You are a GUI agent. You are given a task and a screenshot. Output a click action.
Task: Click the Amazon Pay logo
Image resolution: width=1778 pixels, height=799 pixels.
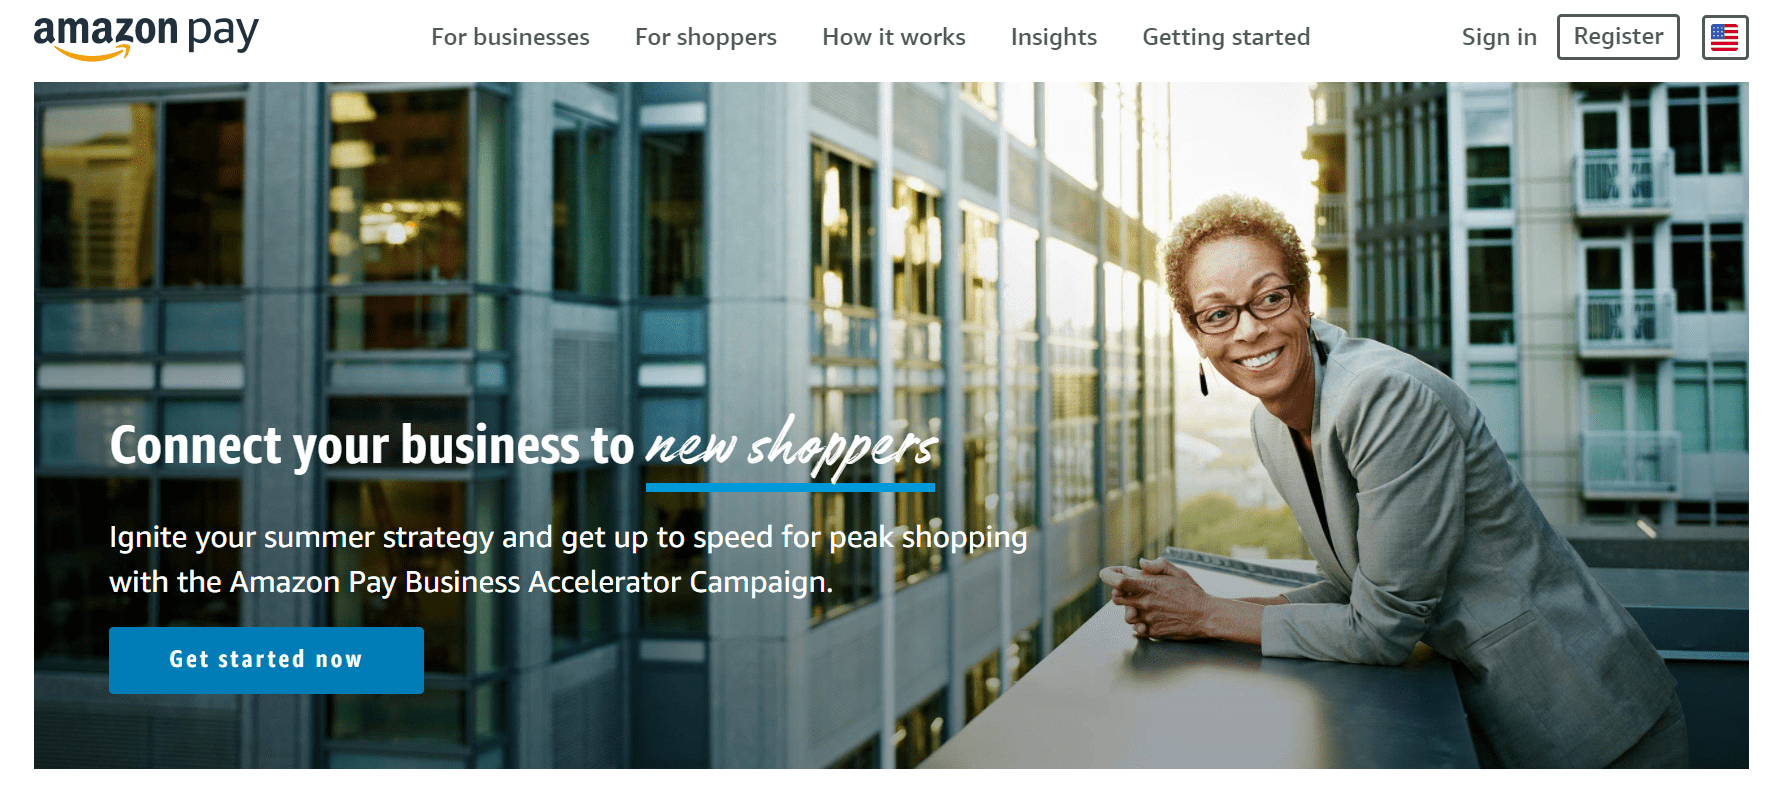pyautogui.click(x=146, y=37)
